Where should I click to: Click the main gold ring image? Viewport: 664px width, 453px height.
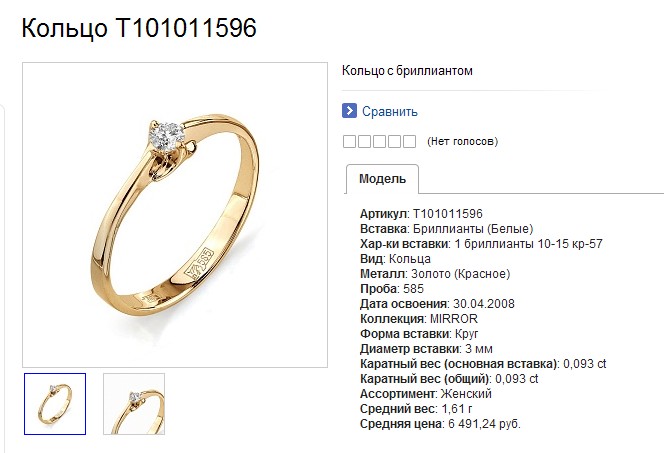tap(175, 215)
